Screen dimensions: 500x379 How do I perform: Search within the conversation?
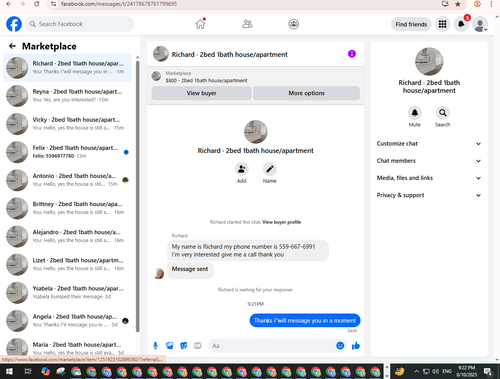point(442,113)
